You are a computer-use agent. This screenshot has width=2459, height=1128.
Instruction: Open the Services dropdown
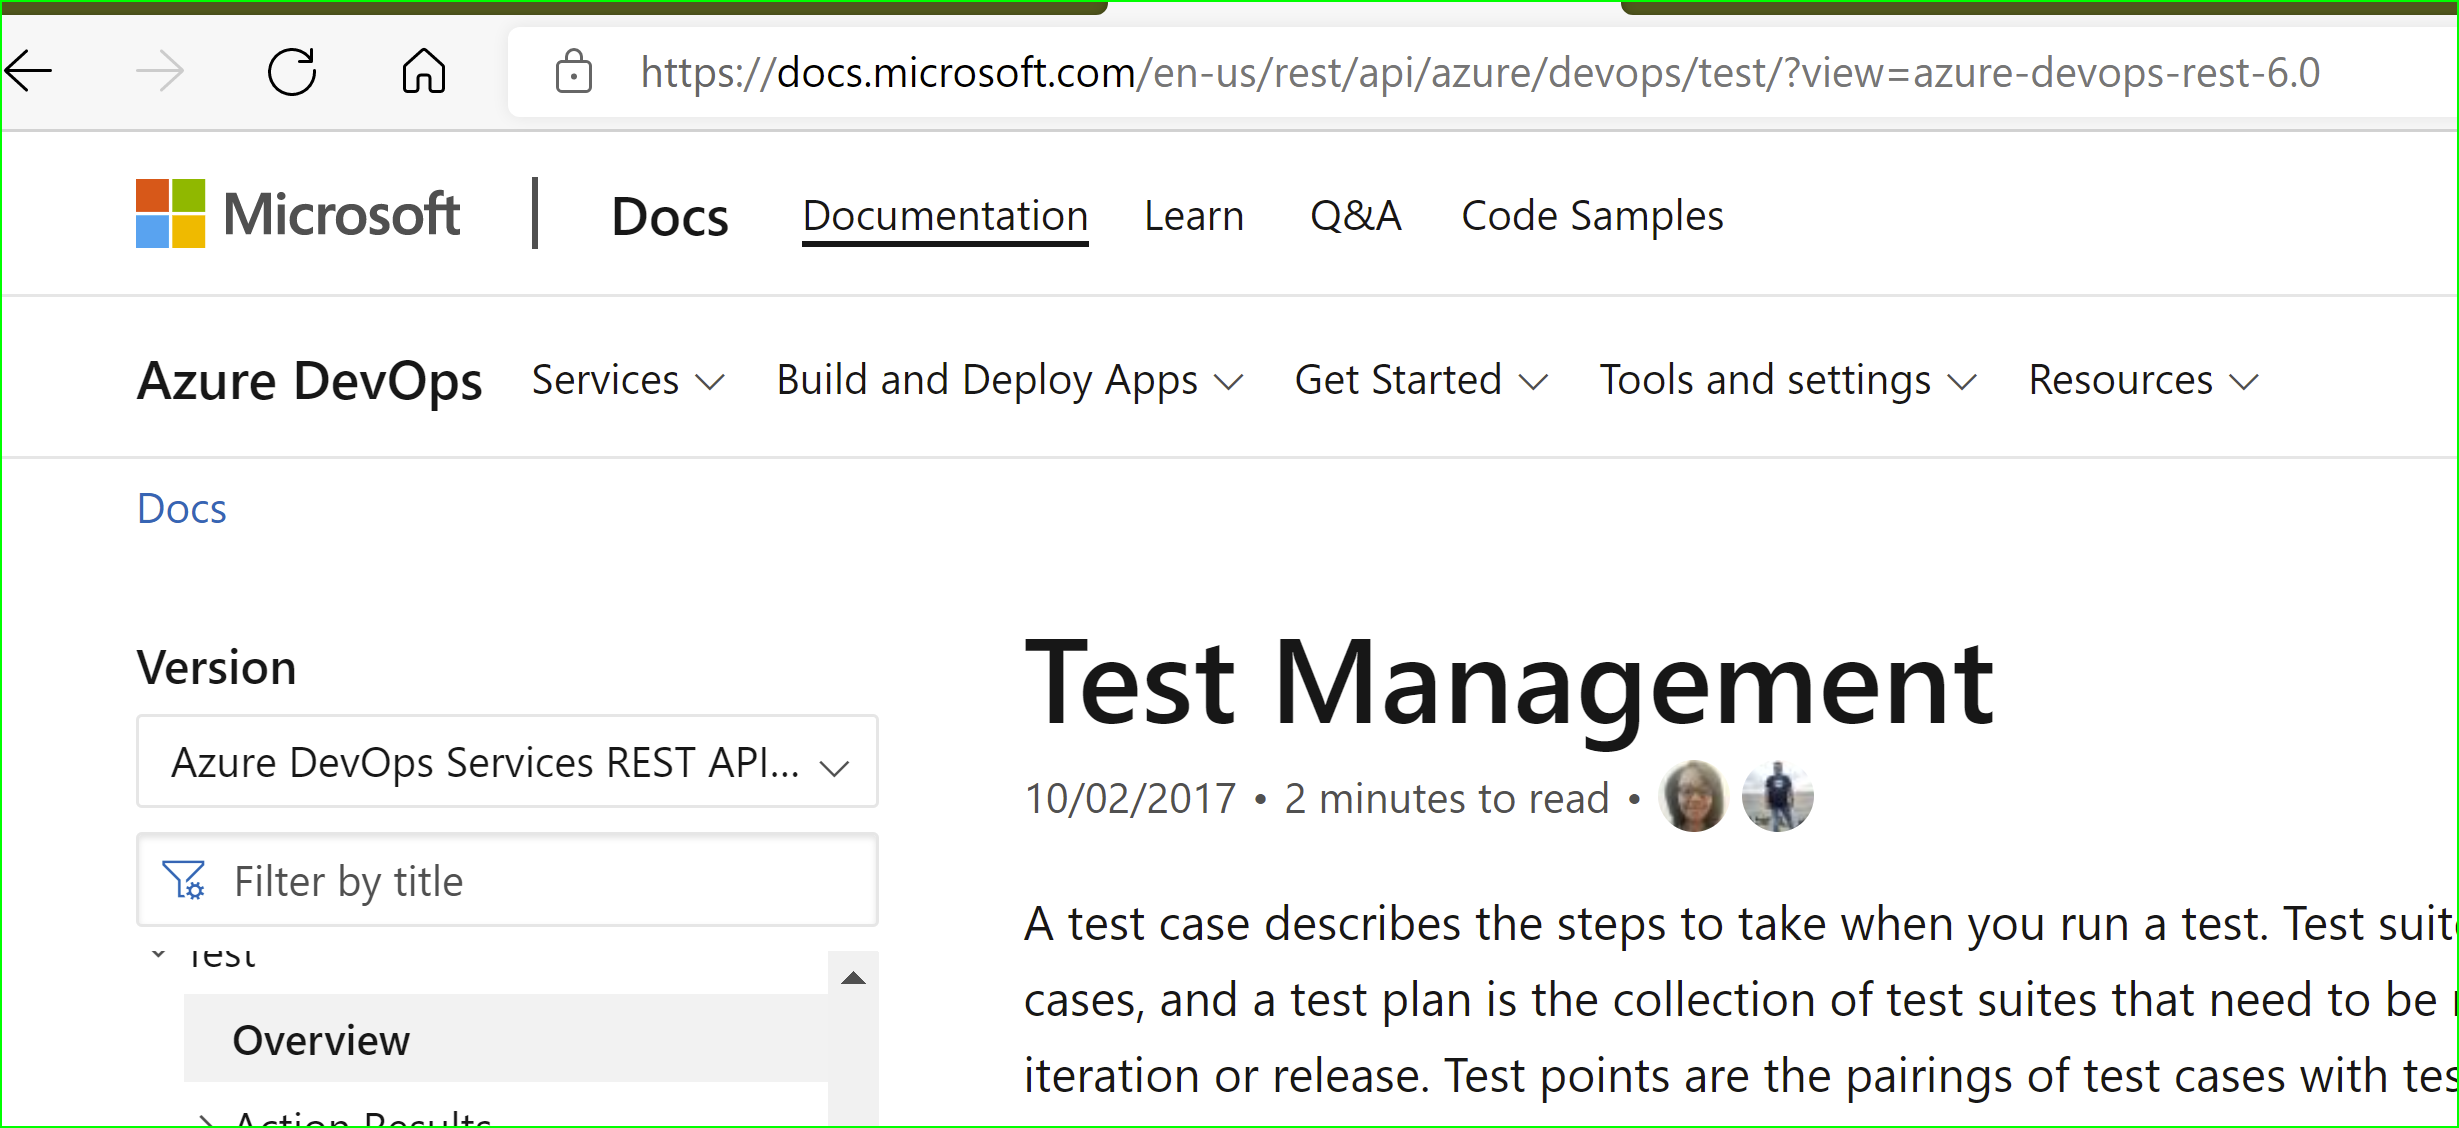627,380
